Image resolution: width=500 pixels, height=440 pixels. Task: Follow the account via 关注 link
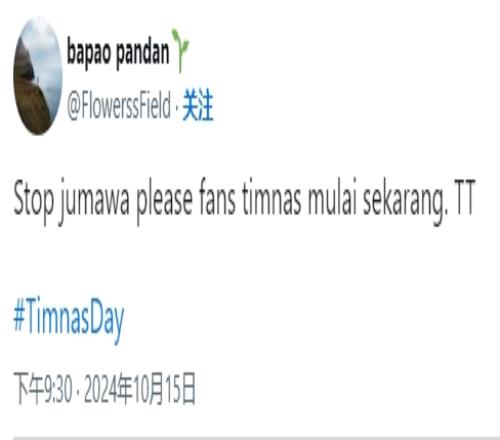(x=198, y=105)
